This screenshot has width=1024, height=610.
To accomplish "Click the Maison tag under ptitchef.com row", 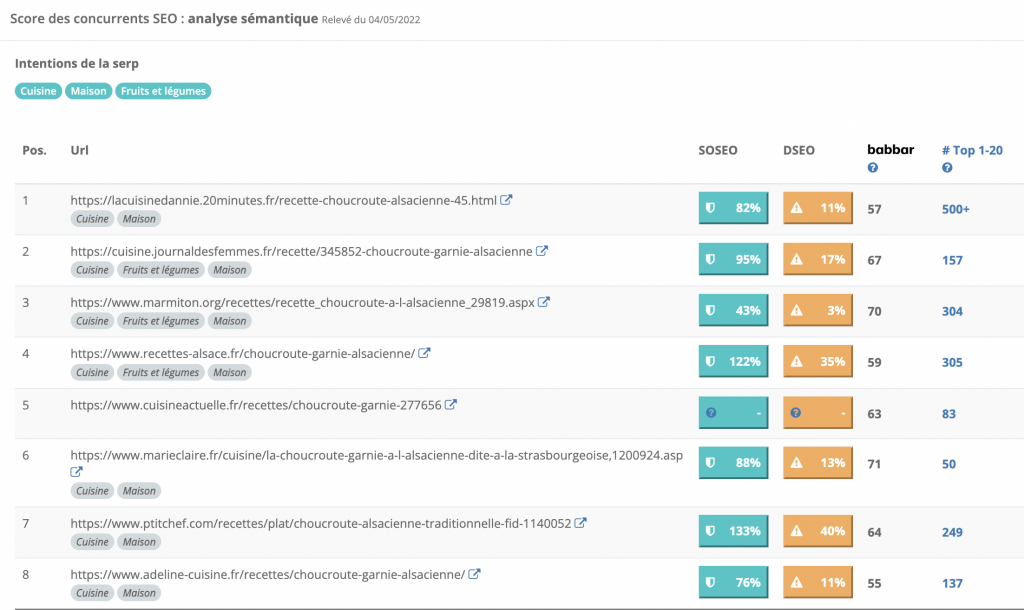I will 139,541.
